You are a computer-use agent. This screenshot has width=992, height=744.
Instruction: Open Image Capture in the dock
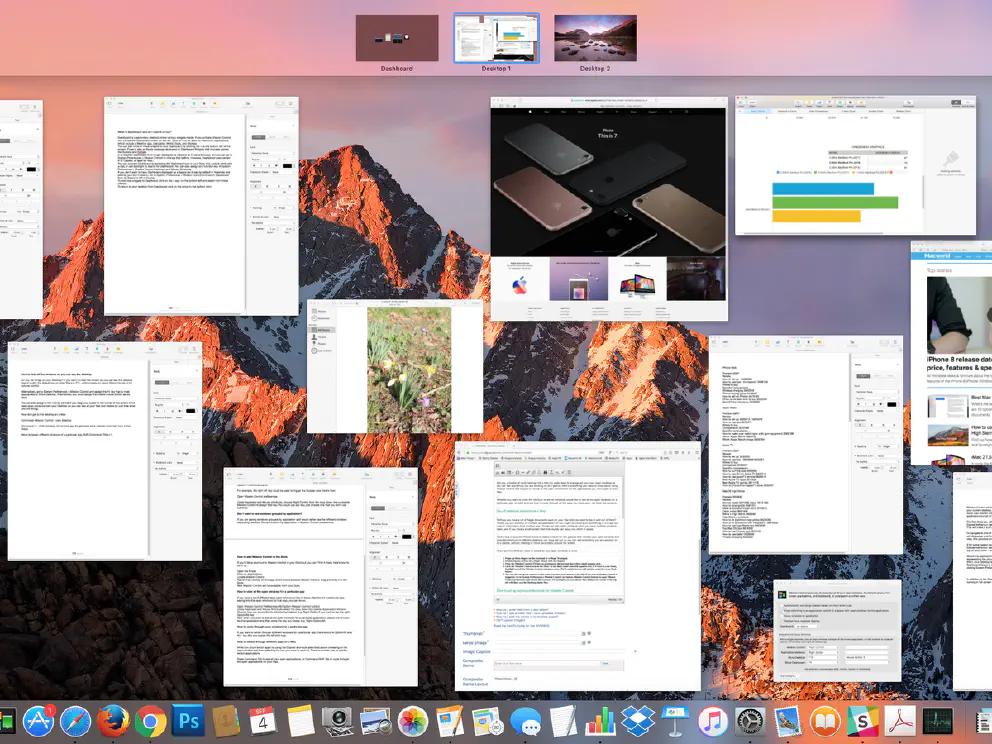click(x=337, y=721)
